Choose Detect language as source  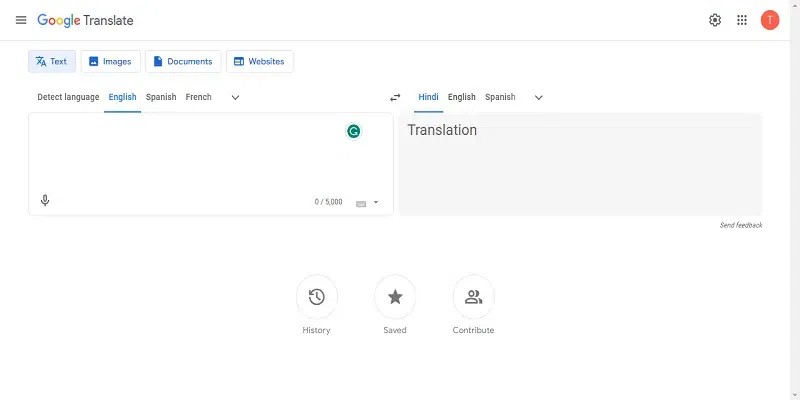[x=68, y=97]
